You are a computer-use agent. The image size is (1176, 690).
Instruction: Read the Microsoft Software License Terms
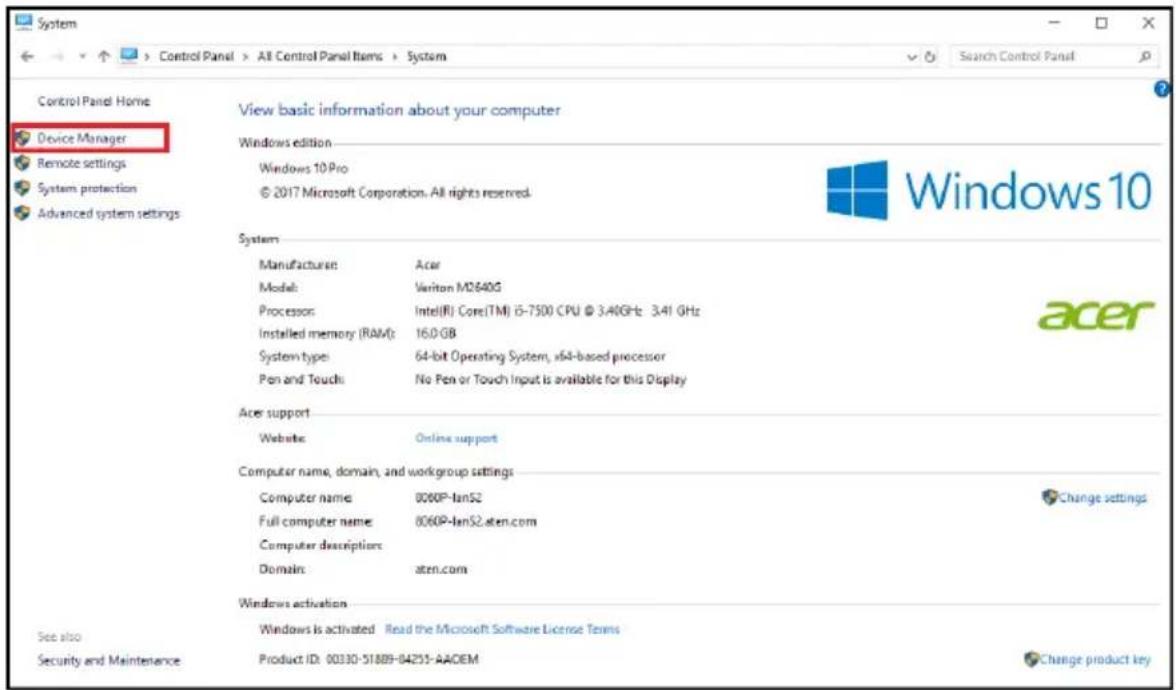pyautogui.click(x=502, y=629)
